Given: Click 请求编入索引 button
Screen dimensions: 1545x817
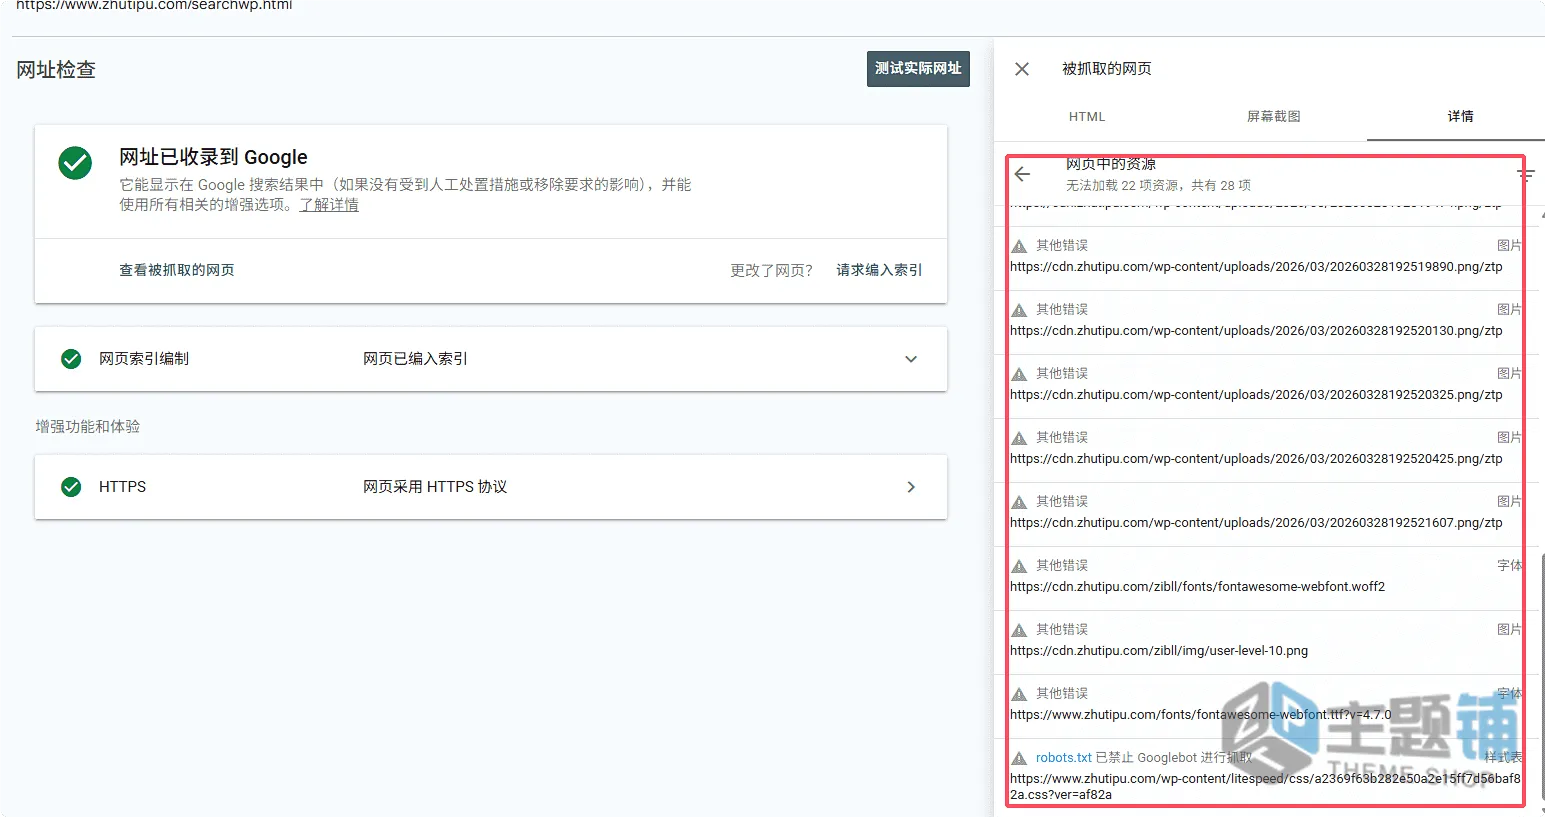Looking at the screenshot, I should pos(879,270).
